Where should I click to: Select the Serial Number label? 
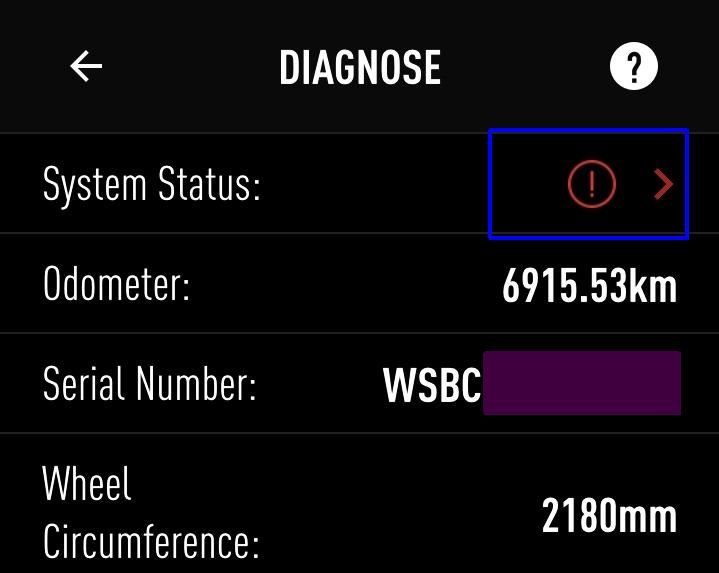click(x=149, y=385)
